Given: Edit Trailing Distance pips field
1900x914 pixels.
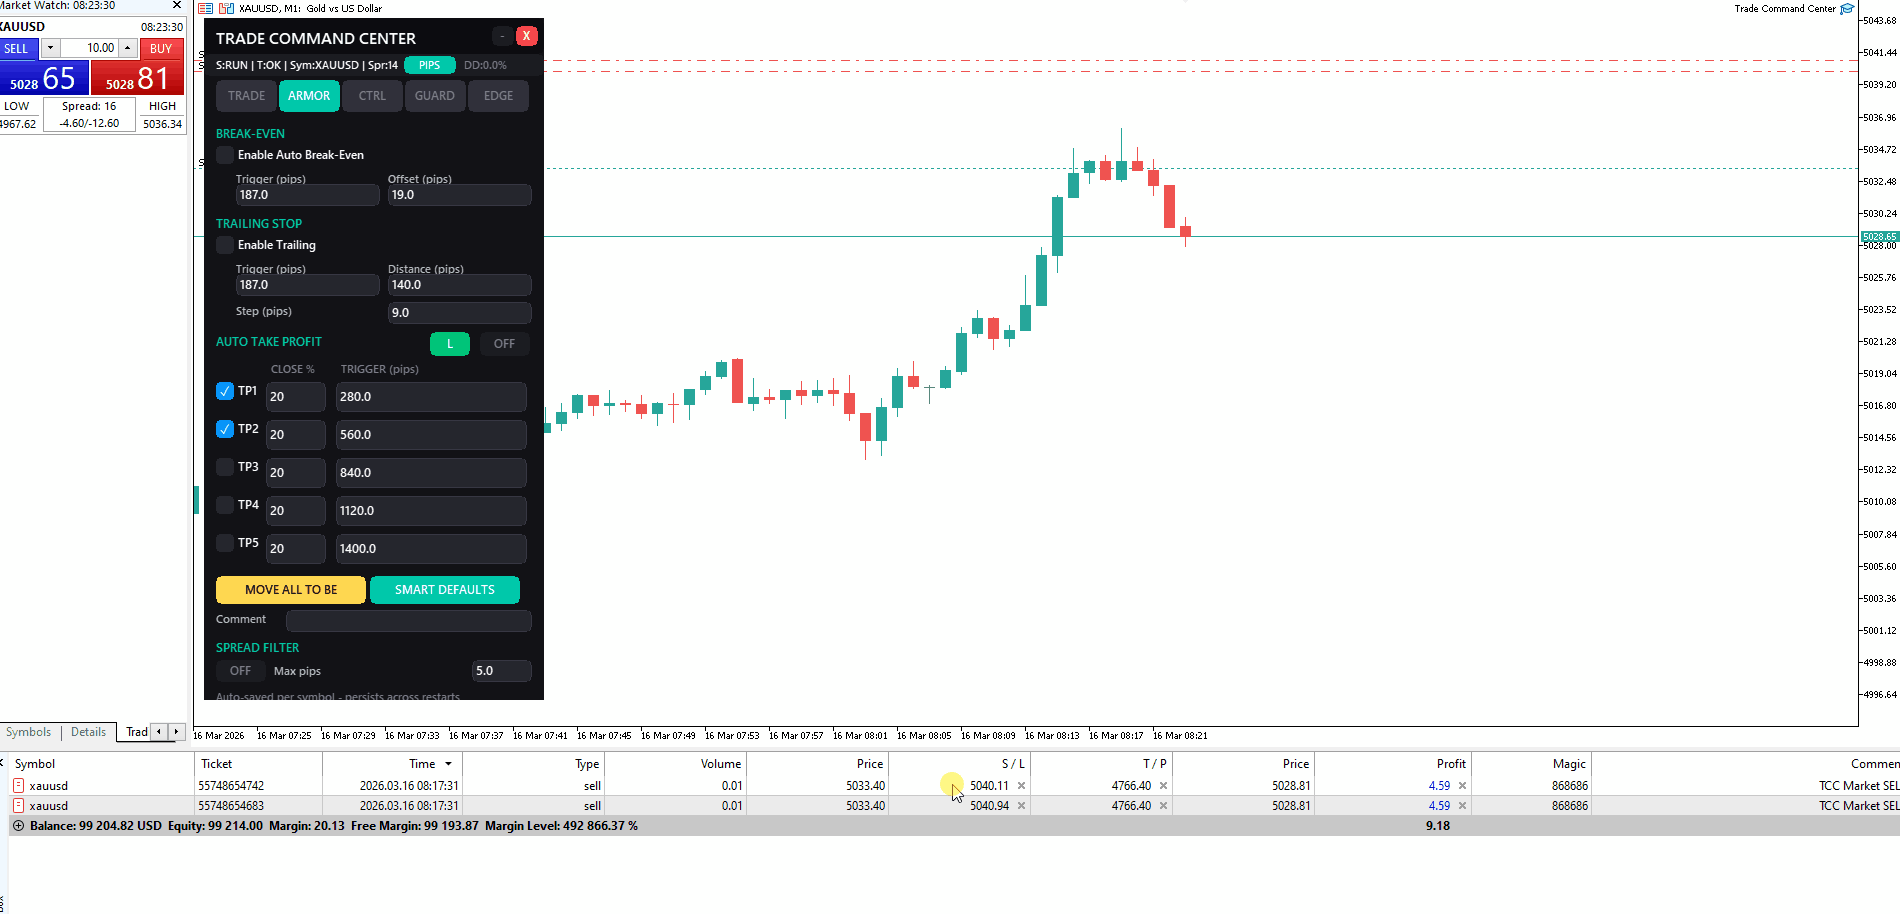Looking at the screenshot, I should click(459, 285).
